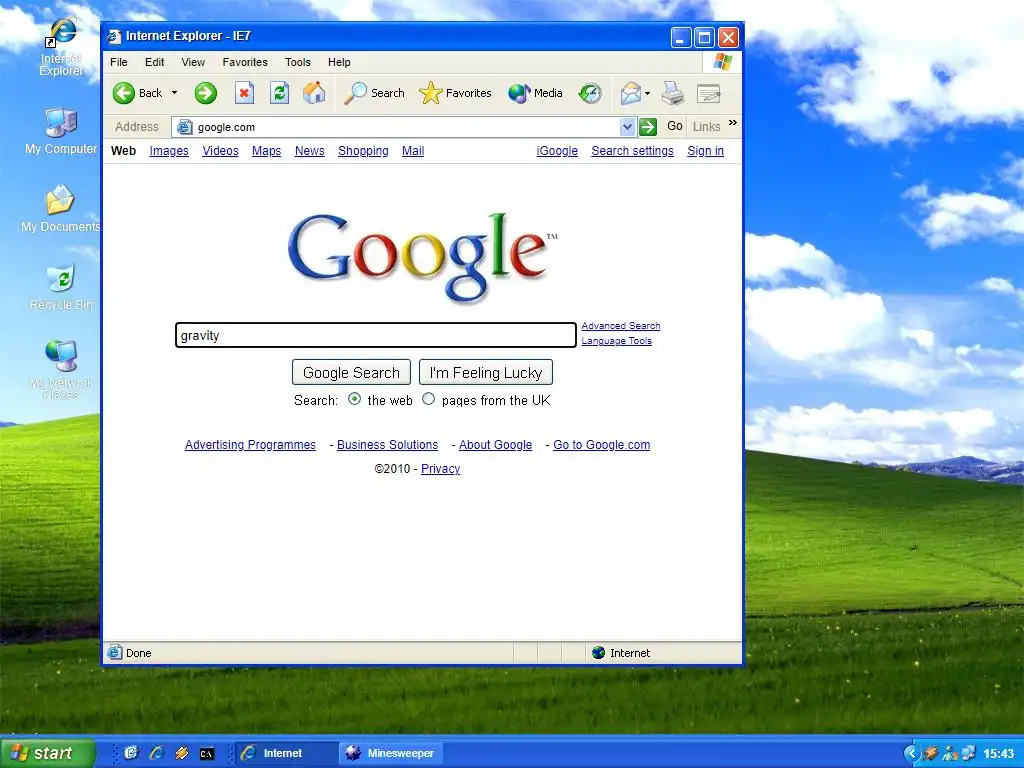The image size is (1024, 768).
Task: Select 'the web' search radio button
Action: [355, 399]
